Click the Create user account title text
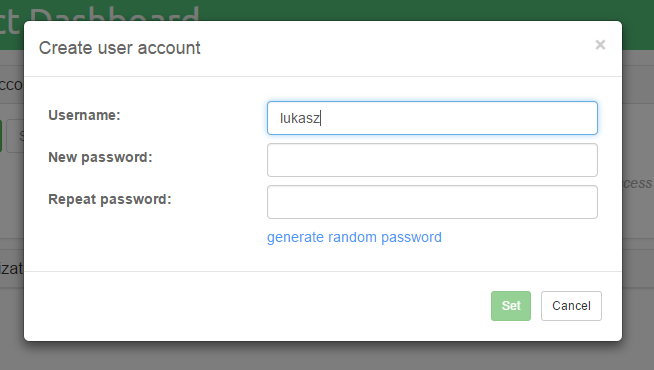Screen dimensions: 654x370 119,48
